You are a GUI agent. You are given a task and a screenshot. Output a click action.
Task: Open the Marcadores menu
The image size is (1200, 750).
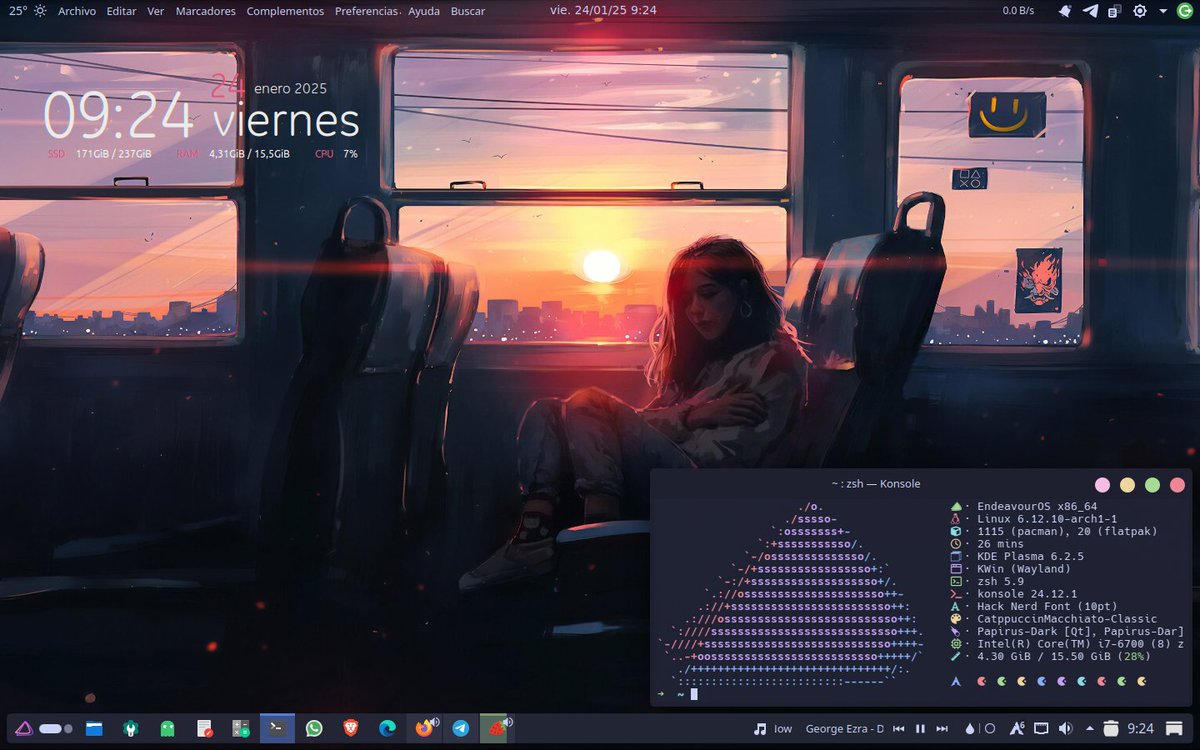(205, 11)
